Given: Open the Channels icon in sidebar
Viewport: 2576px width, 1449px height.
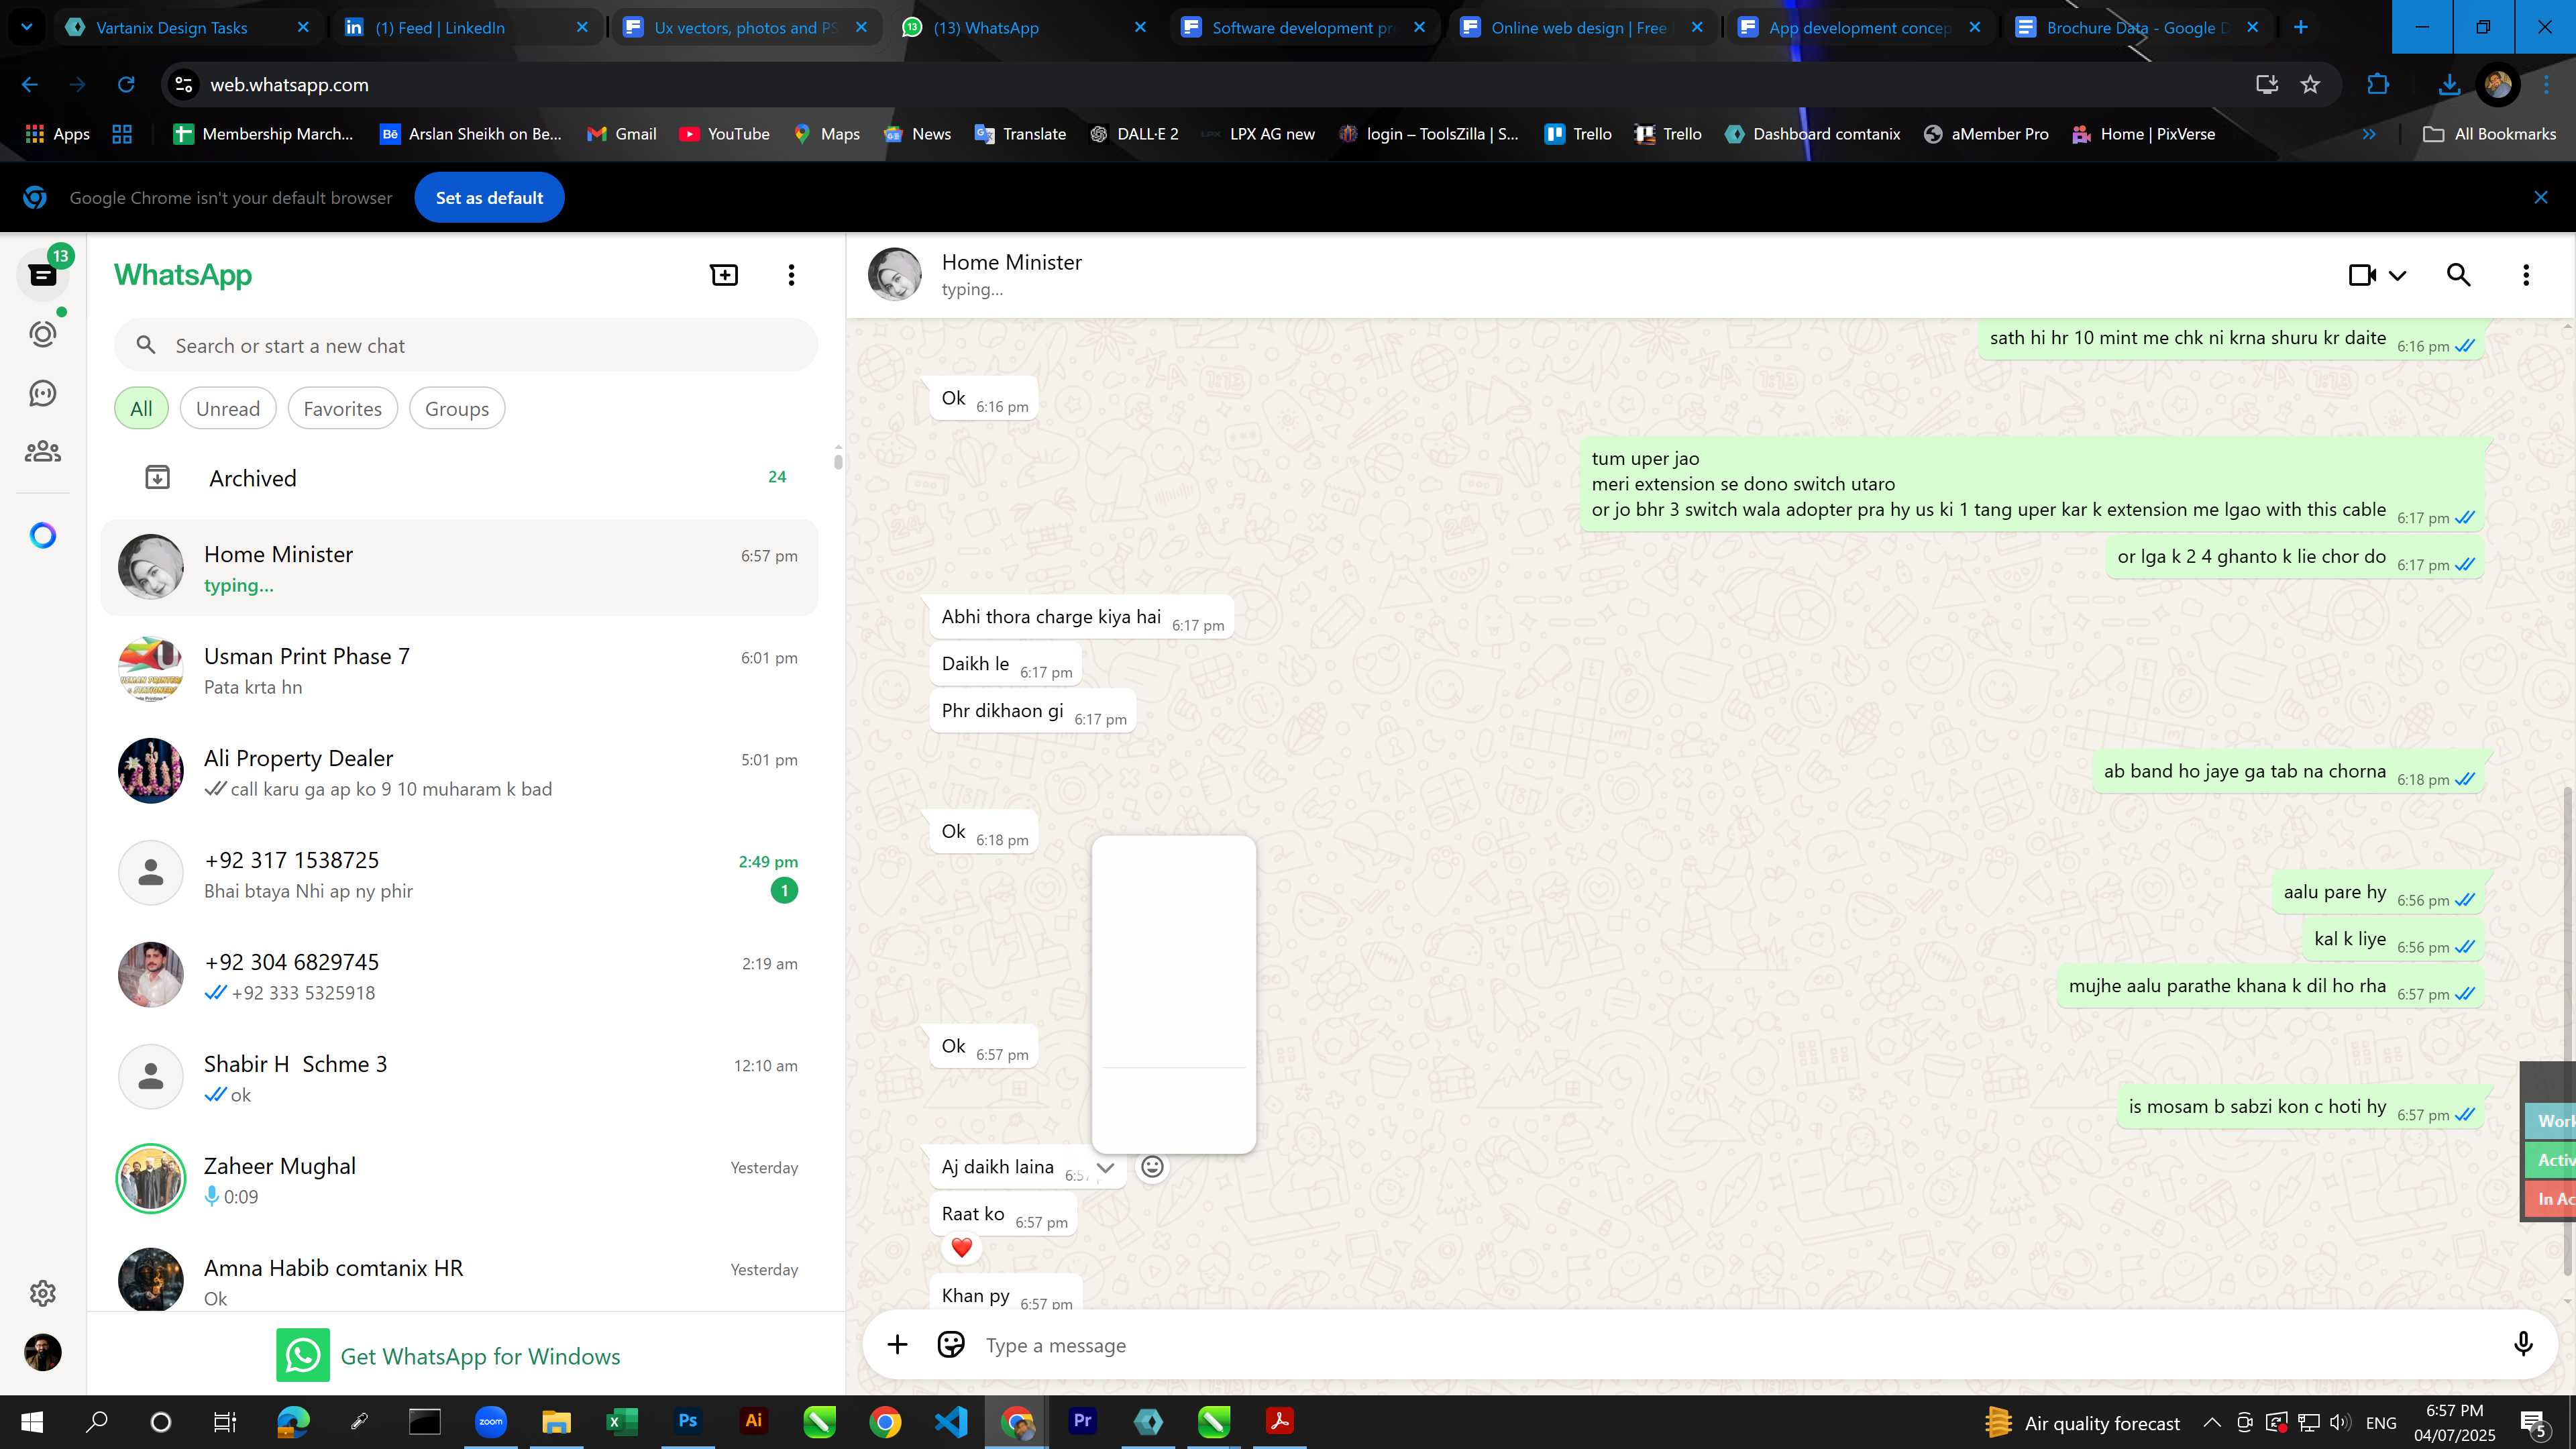Looking at the screenshot, I should pos(43,393).
